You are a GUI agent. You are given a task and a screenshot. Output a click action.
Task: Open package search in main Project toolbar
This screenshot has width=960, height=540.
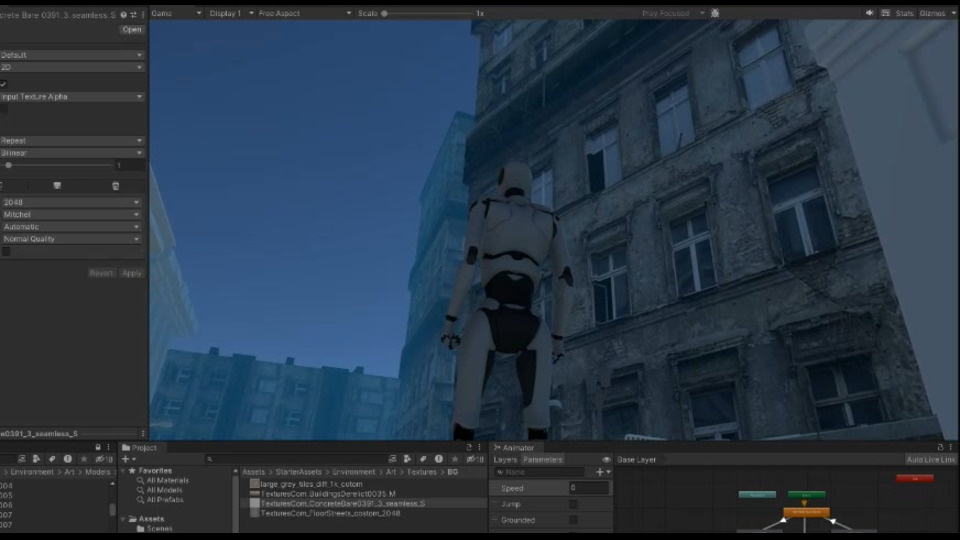392,459
